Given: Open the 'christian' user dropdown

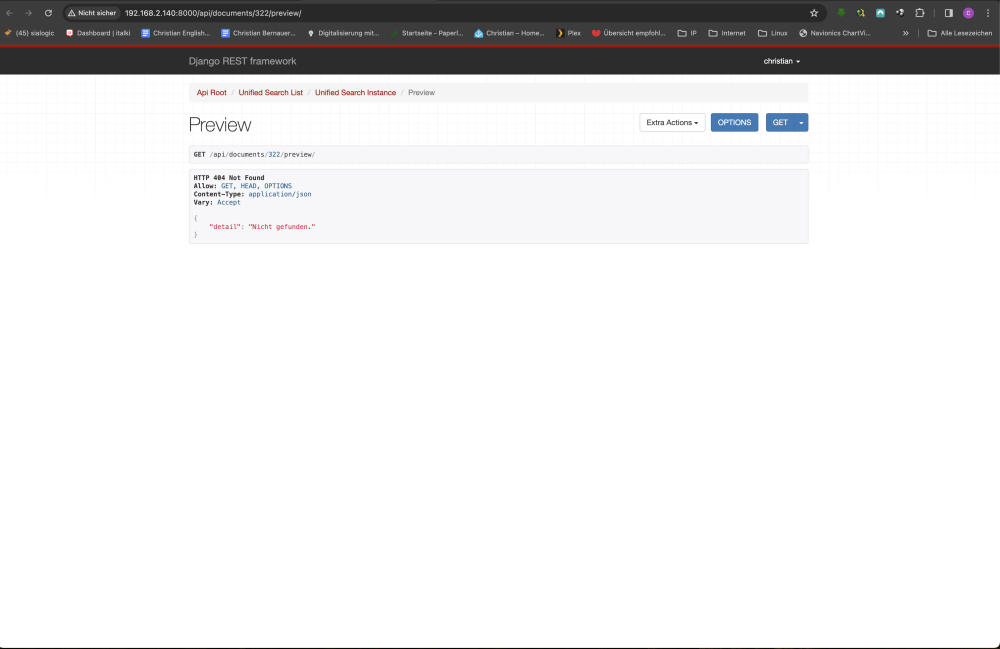Looking at the screenshot, I should coord(782,61).
